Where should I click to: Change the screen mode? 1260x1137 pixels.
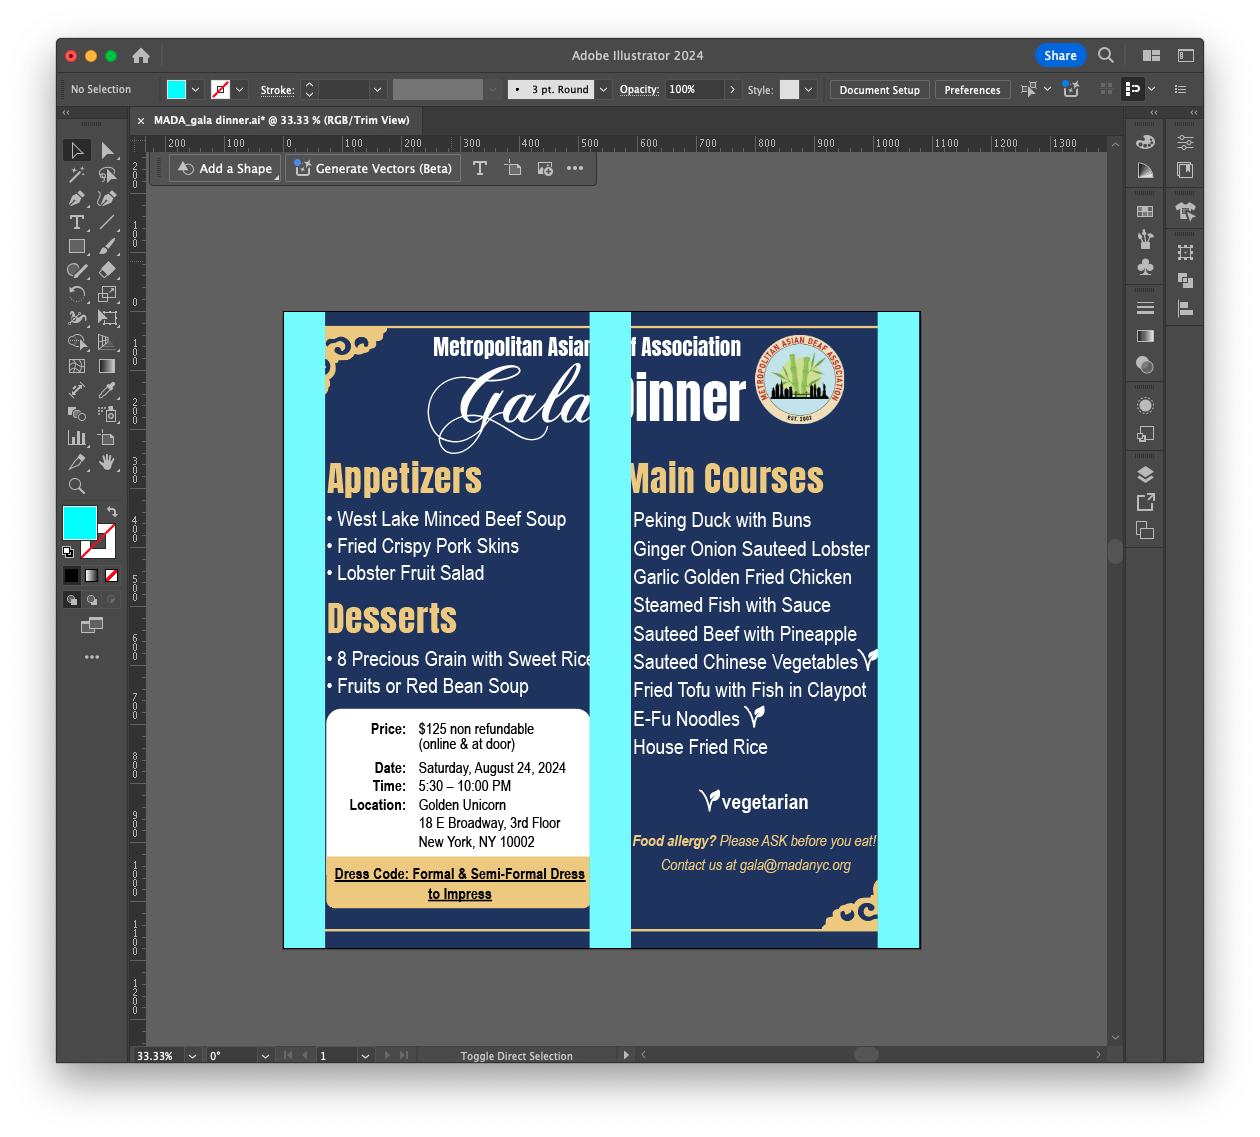92,626
